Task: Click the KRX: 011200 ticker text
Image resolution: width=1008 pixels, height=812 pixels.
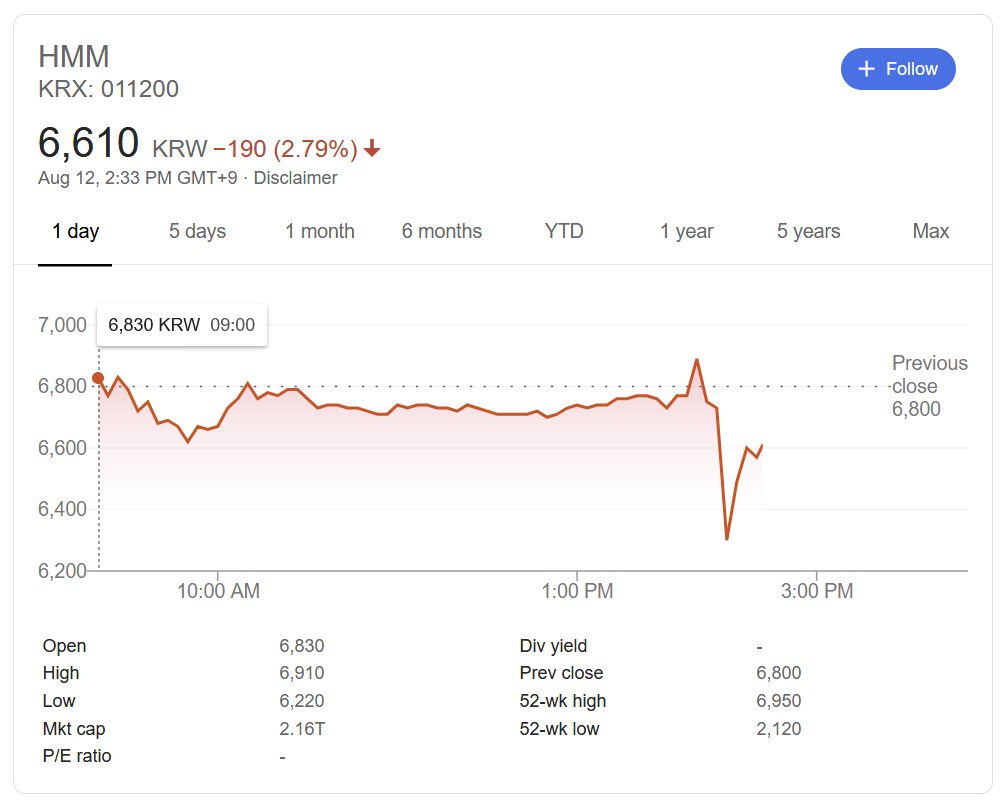Action: click(x=108, y=89)
